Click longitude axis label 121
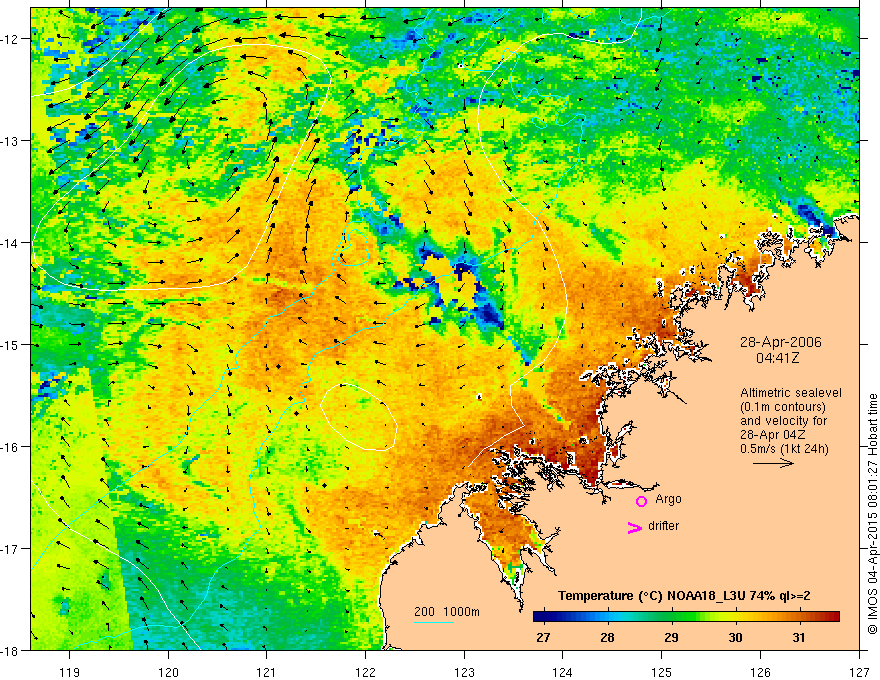880x680 pixels. [x=267, y=672]
